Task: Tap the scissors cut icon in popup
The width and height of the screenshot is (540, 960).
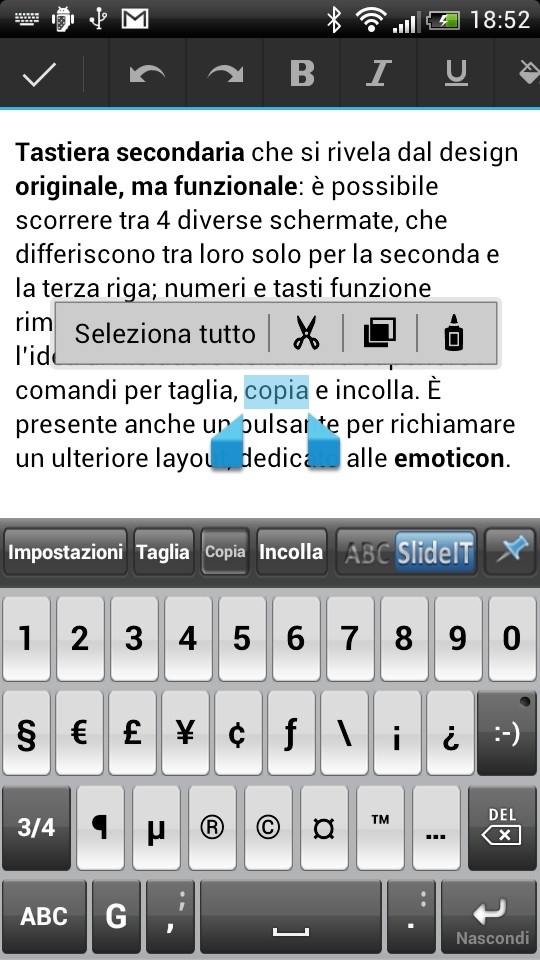Action: coord(306,334)
